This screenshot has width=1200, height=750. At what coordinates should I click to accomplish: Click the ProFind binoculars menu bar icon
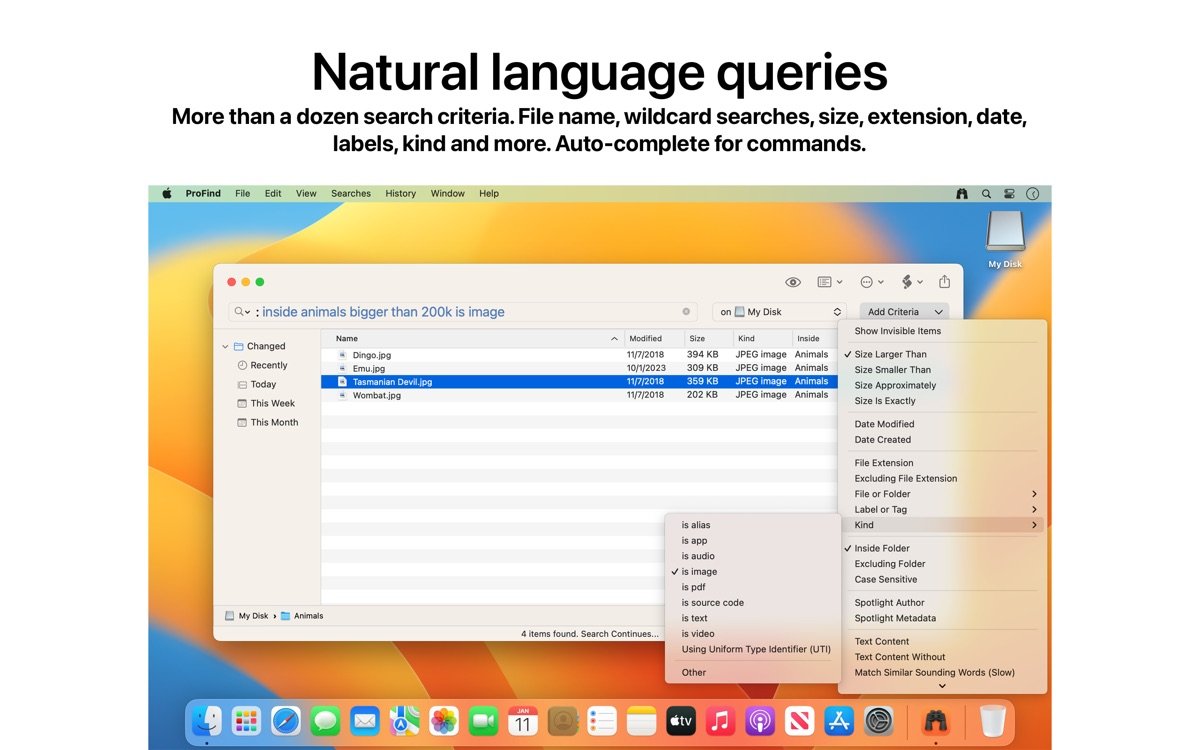[x=962, y=194]
